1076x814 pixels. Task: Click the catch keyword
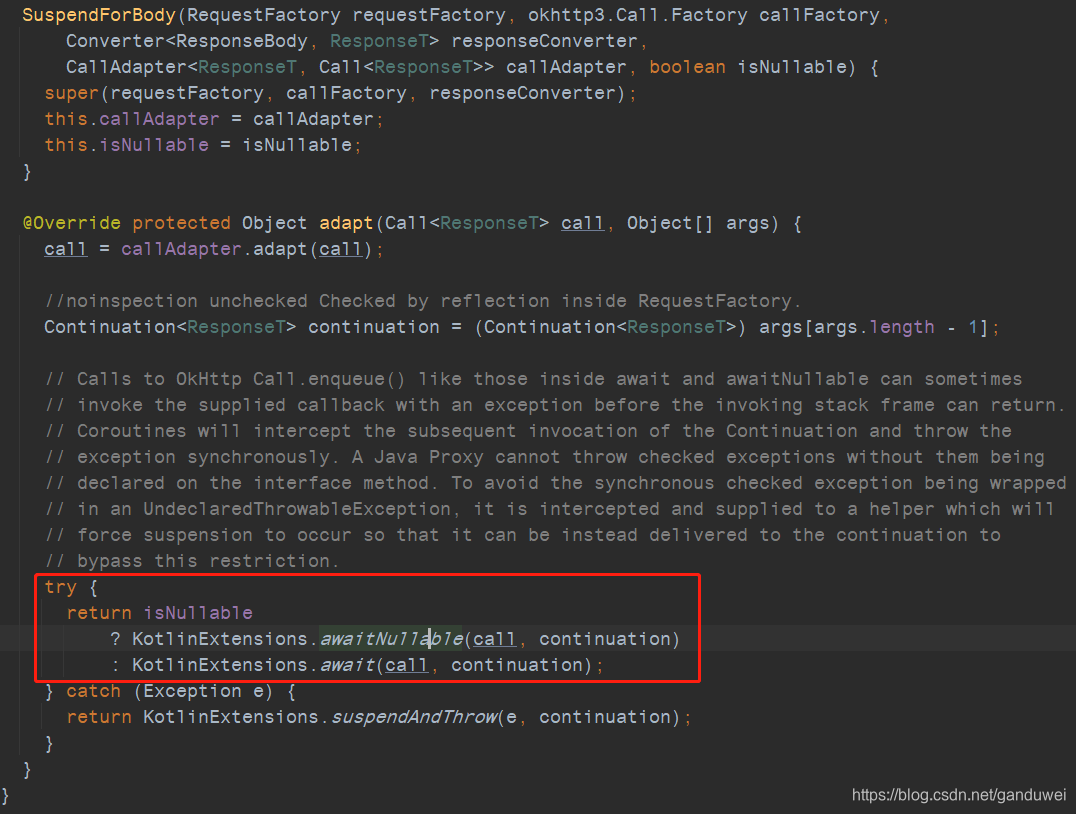(x=93, y=691)
